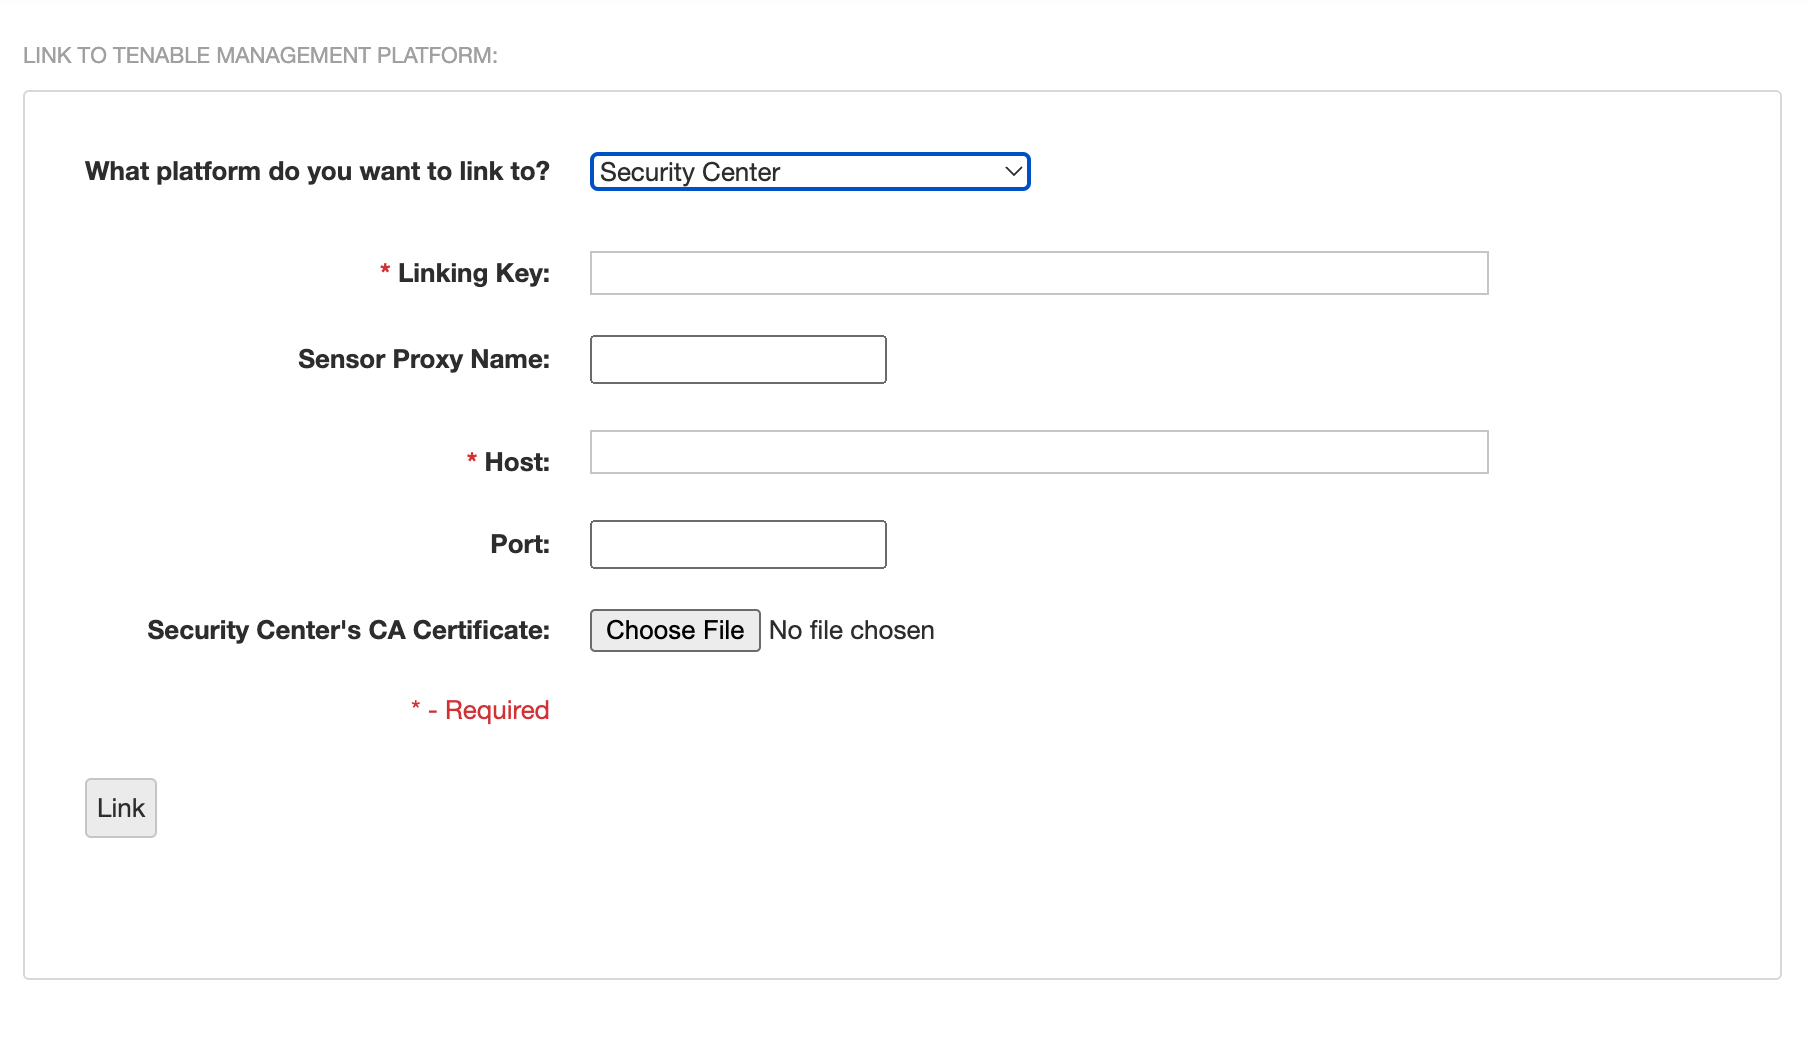
Task: Click the chevron arrow on Security Center combo box
Action: 1013,172
